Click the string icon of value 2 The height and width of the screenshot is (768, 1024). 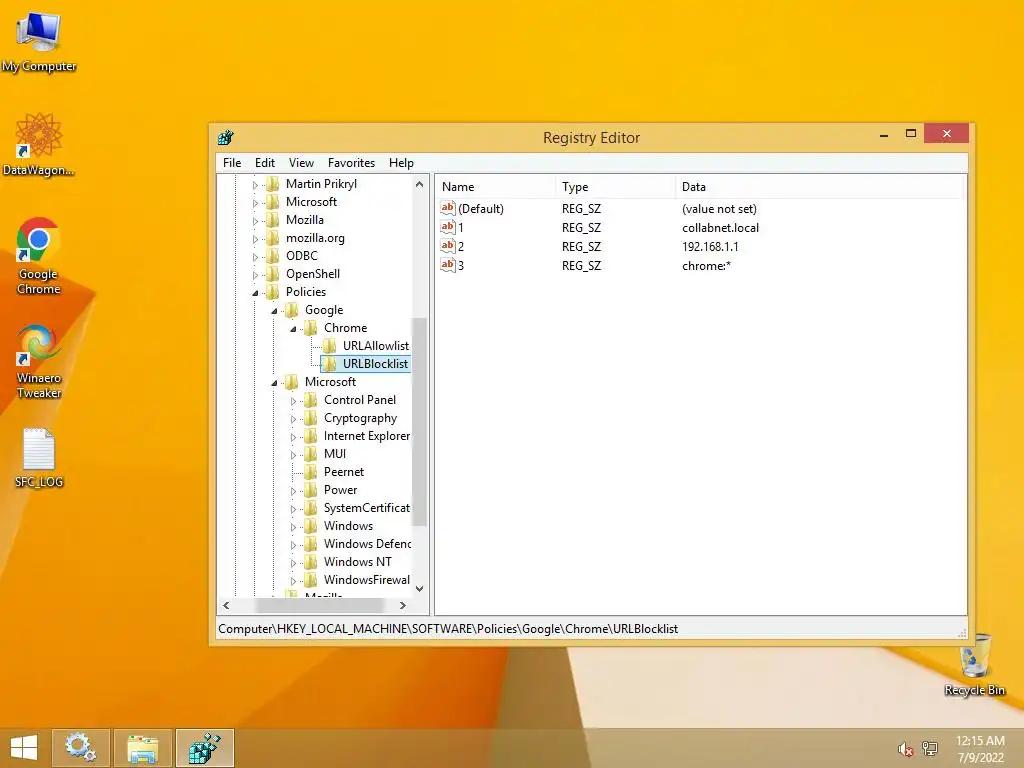coord(447,246)
